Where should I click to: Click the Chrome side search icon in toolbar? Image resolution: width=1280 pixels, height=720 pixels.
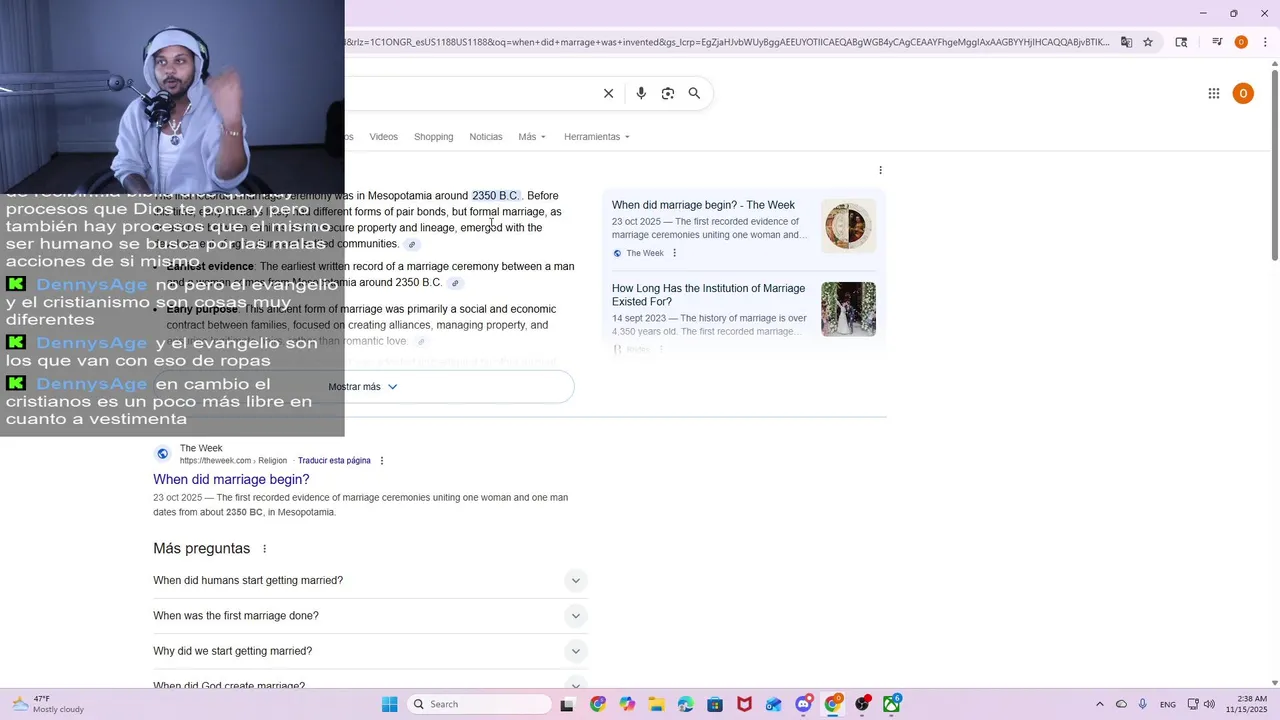point(1181,42)
